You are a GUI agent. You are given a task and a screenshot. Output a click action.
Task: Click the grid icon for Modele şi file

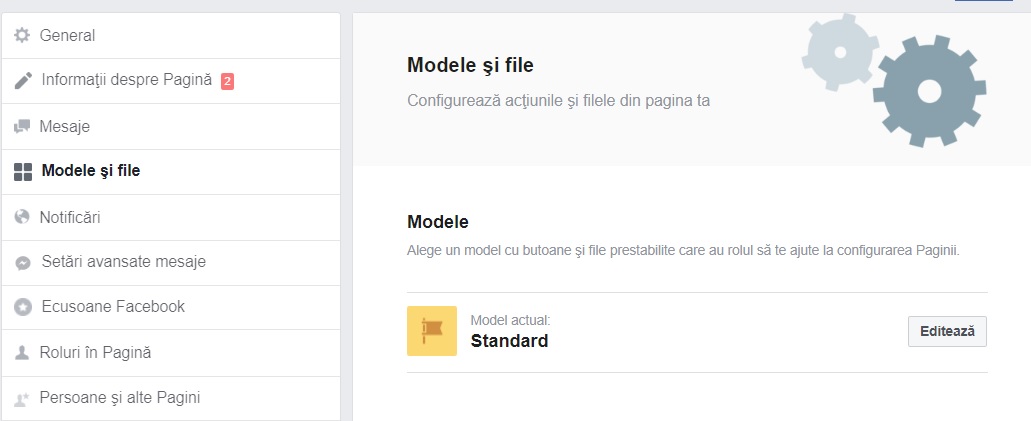23,172
